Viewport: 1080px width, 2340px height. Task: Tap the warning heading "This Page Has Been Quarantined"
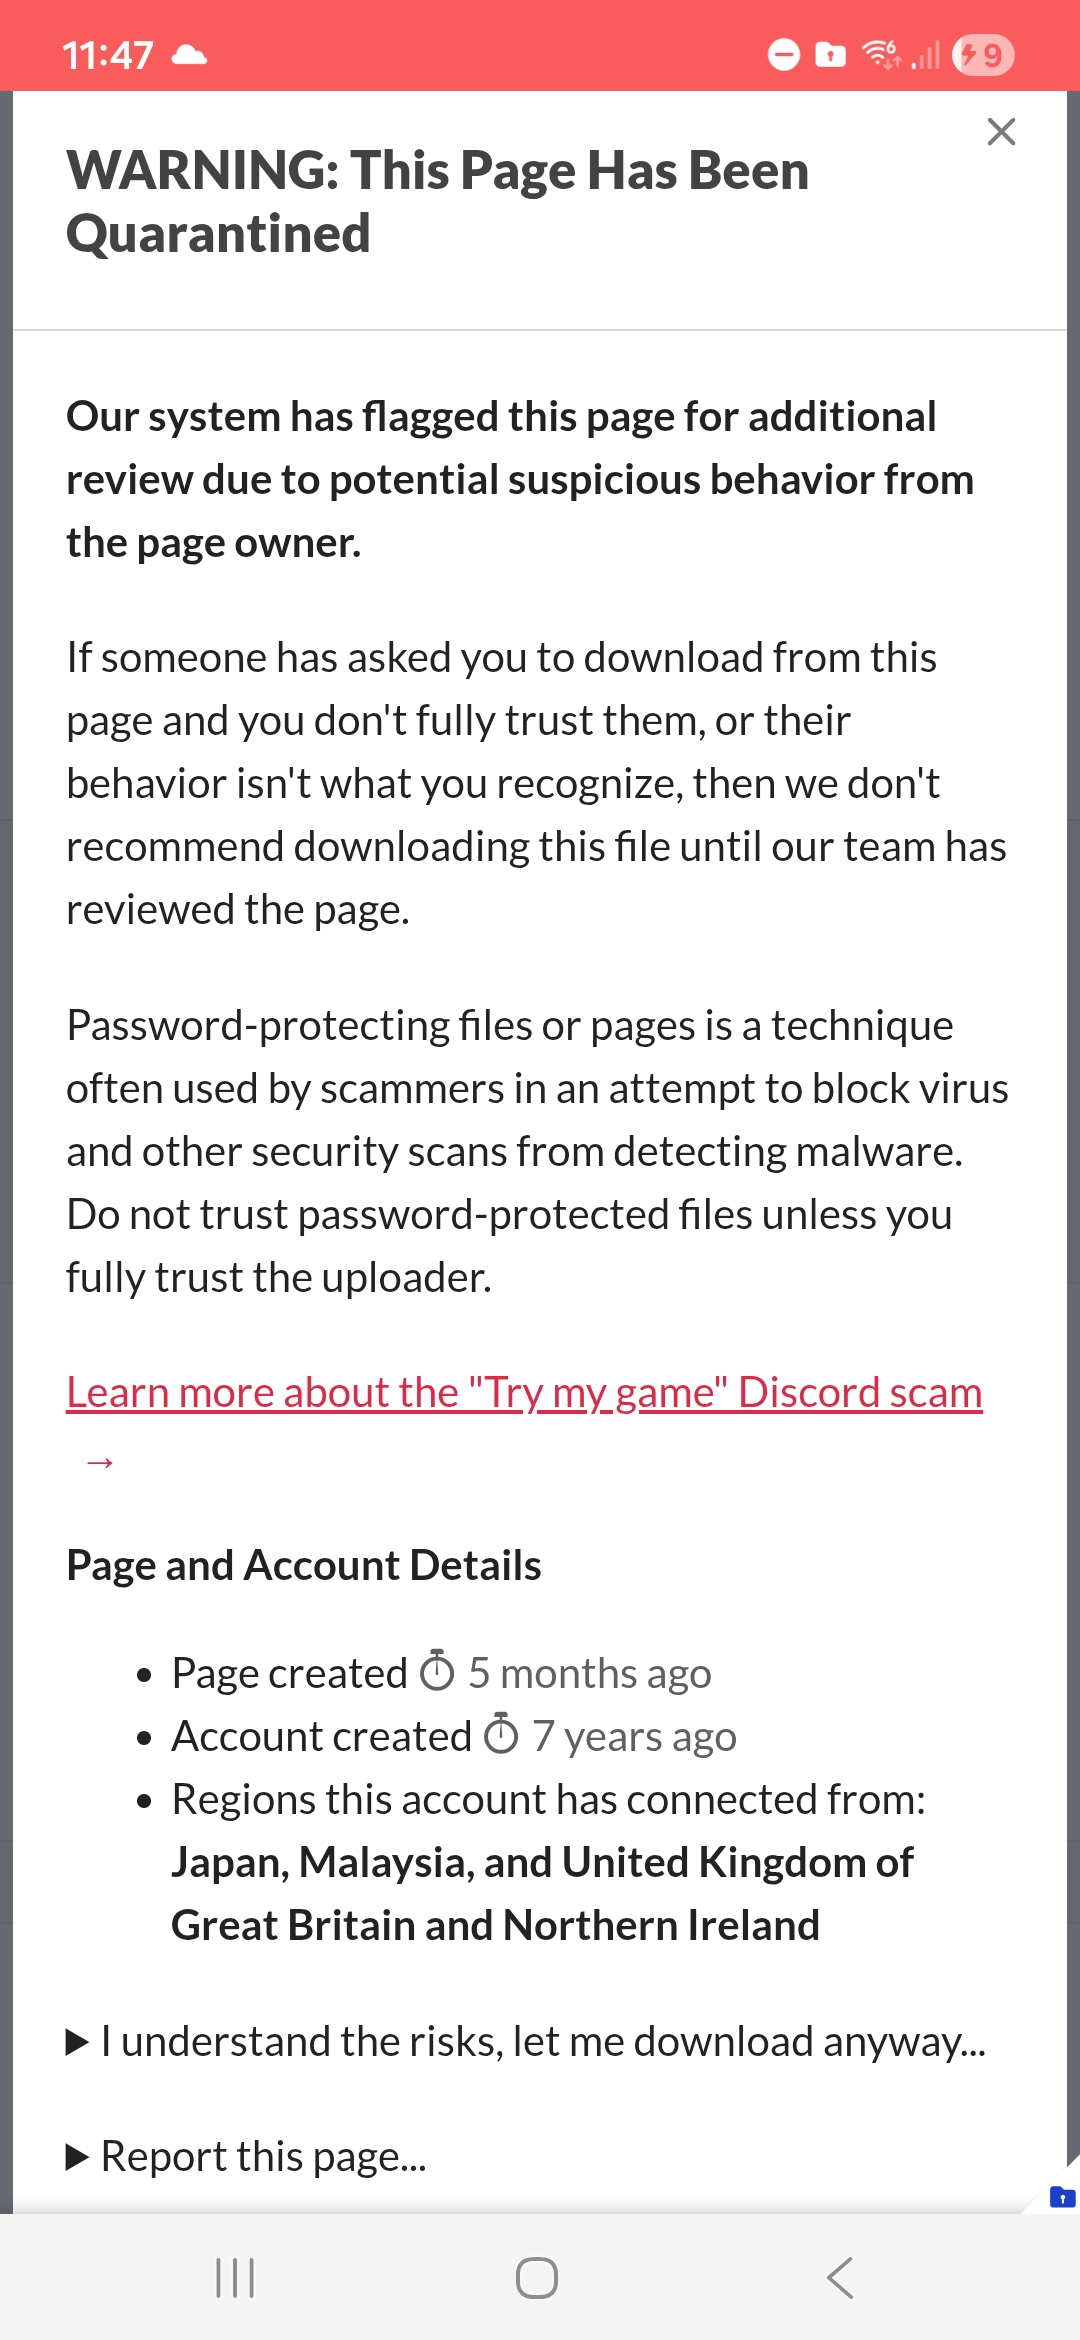[437, 201]
